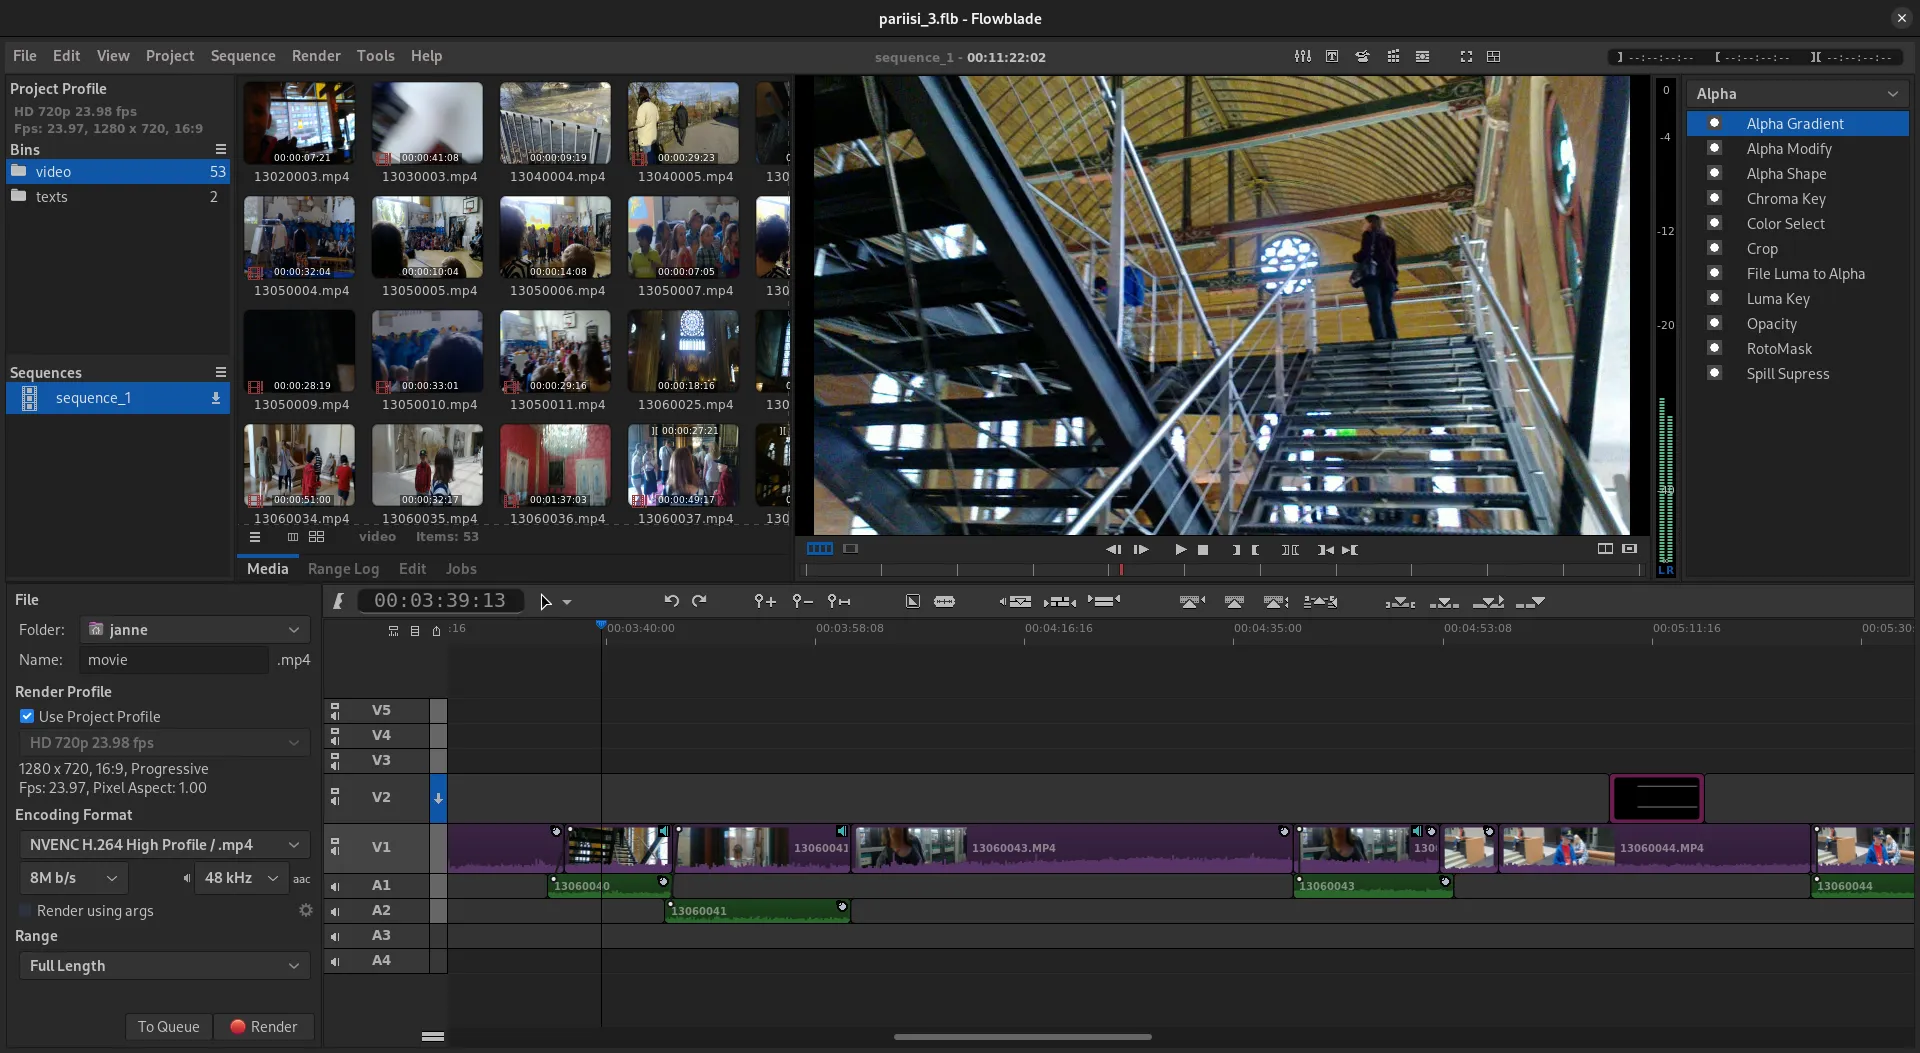This screenshot has height=1053, width=1920.
Task: Open the window layout panel icon
Action: click(1494, 57)
